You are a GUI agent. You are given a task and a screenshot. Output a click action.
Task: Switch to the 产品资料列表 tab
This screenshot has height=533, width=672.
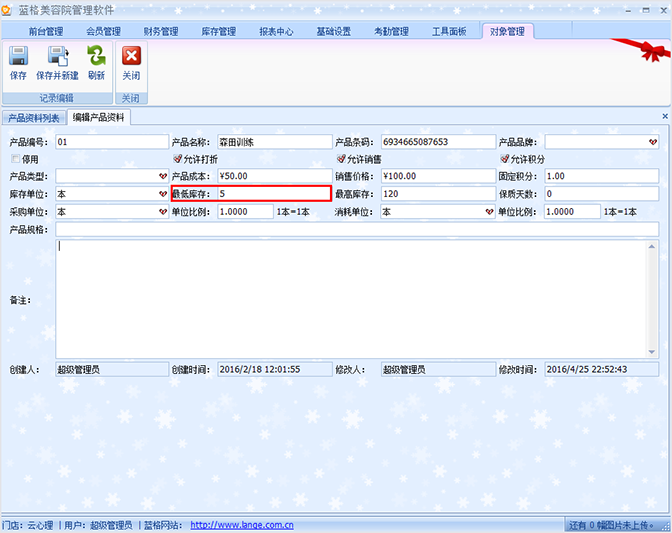(x=34, y=118)
